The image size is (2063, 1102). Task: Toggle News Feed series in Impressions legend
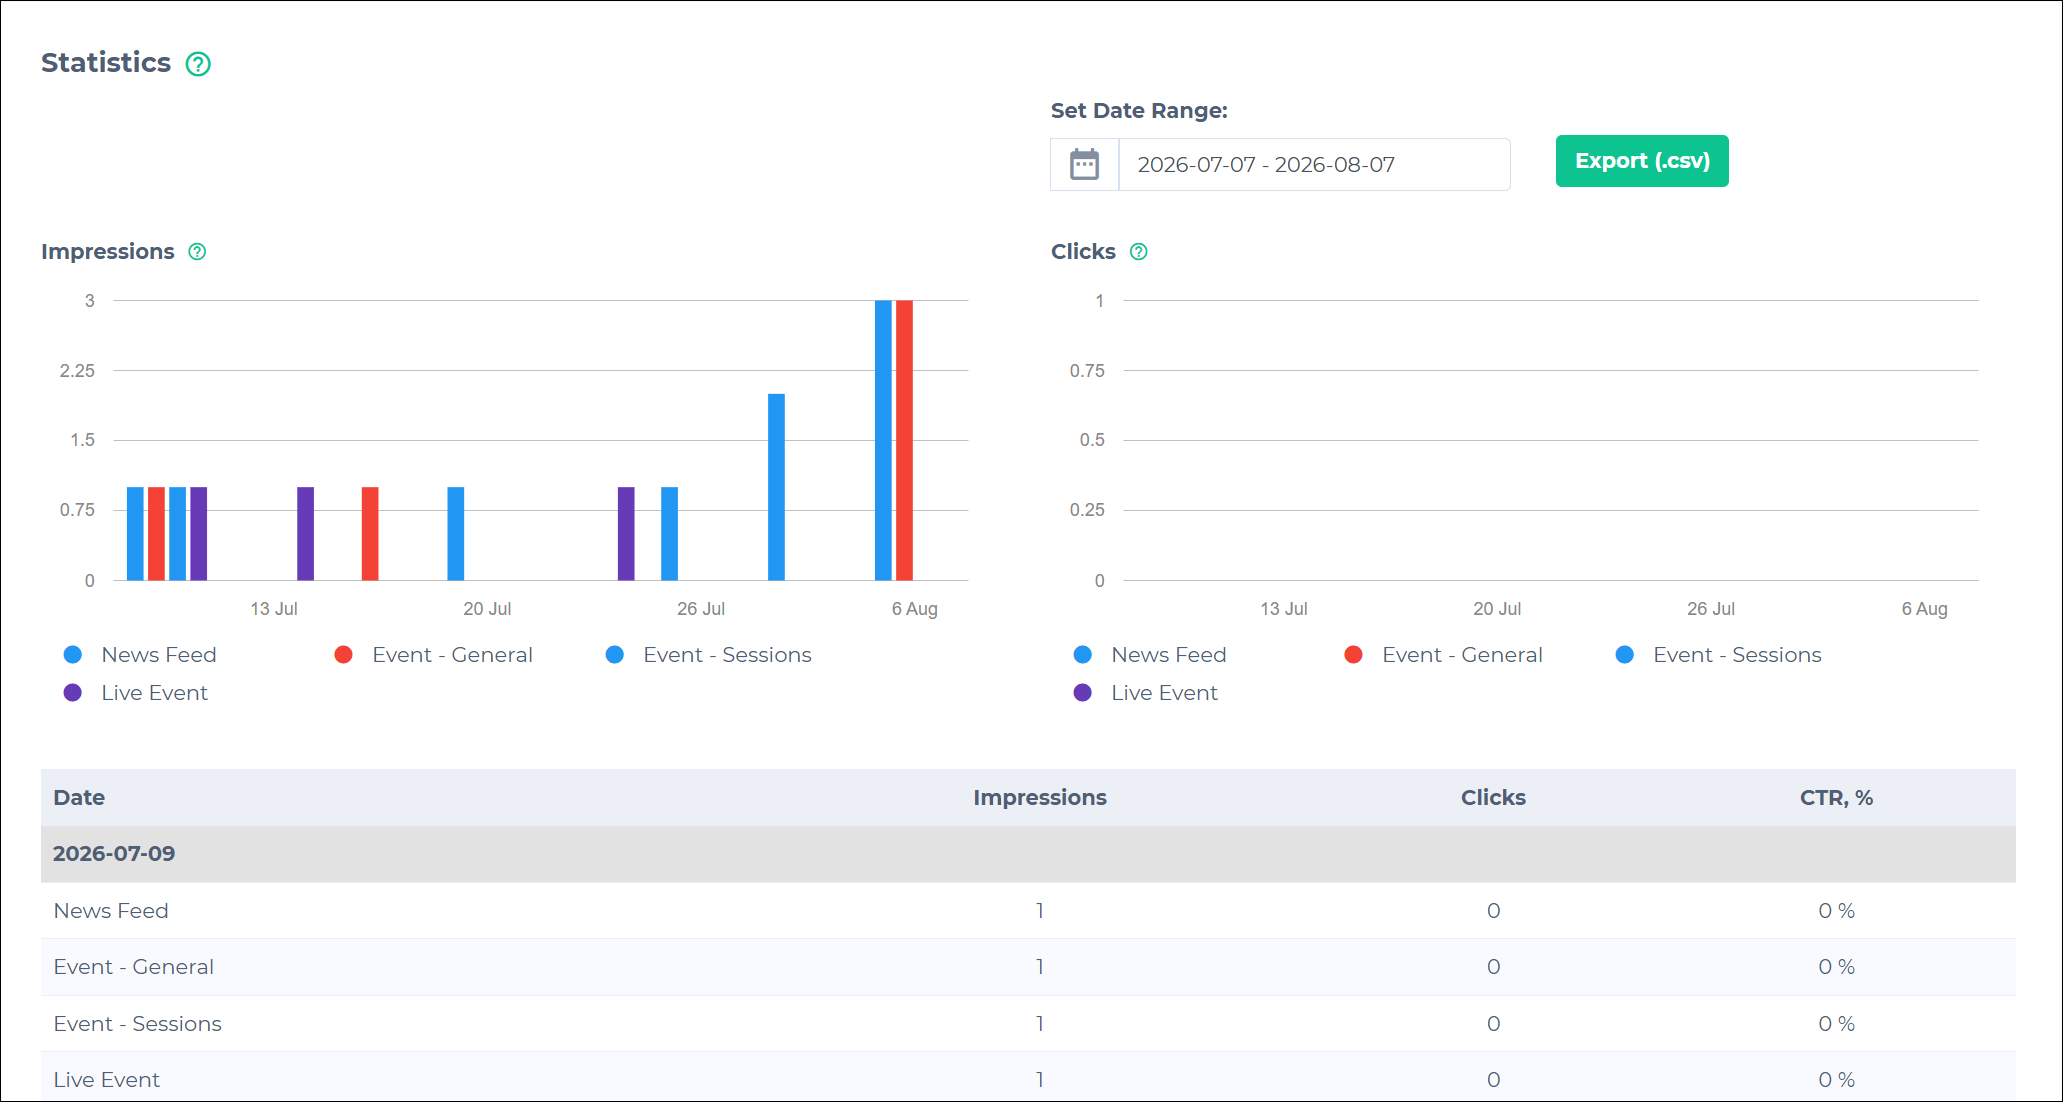[x=140, y=655]
